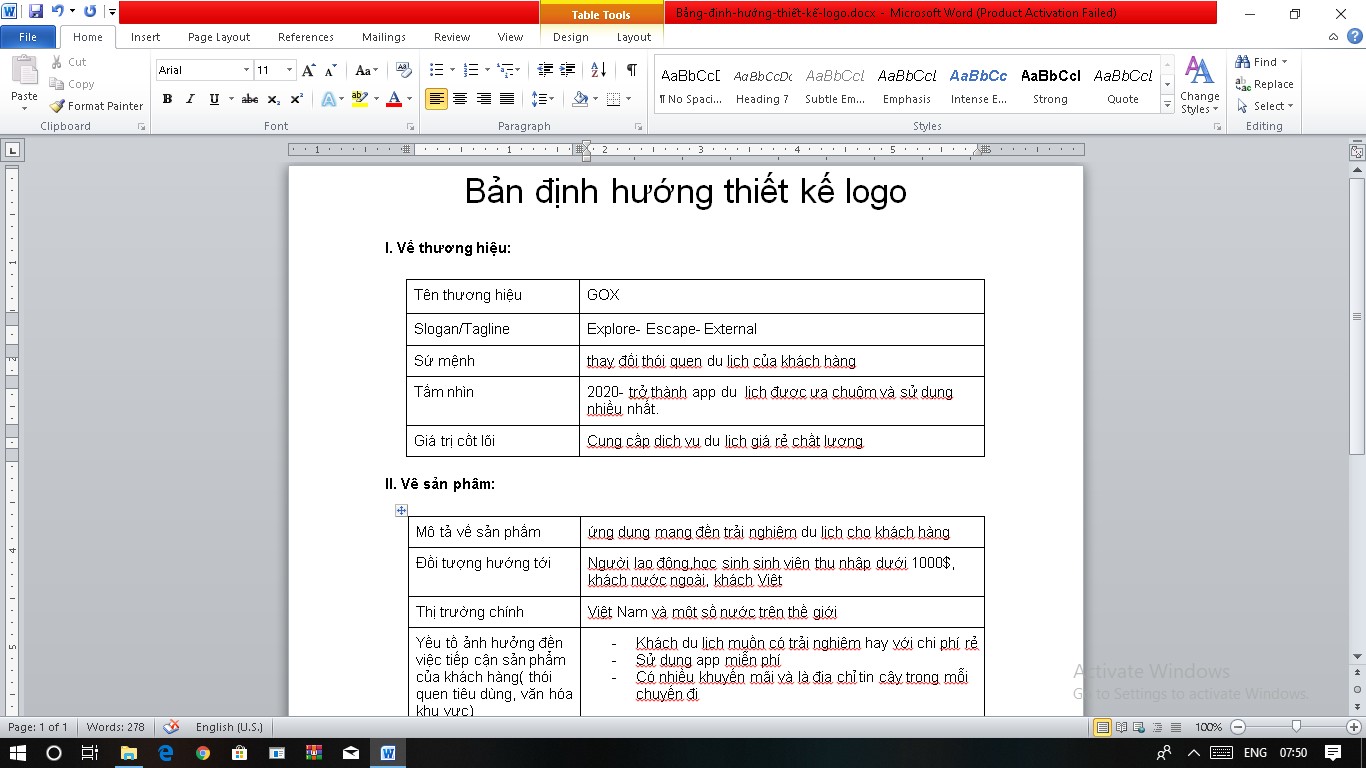Open font color dropdown arrow

[x=410, y=99]
